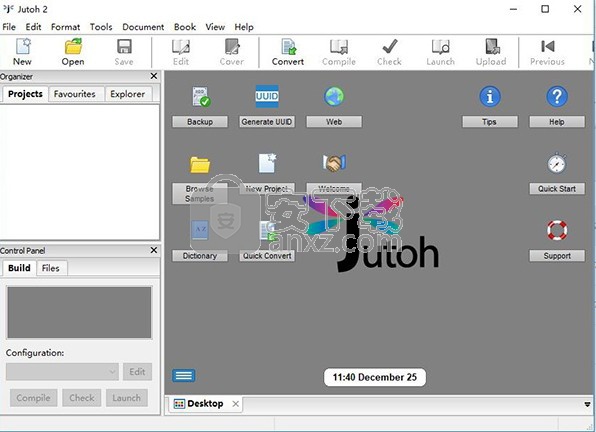This screenshot has height=432, width=596.
Task: Click Launch in the Control Panel
Action: point(127,398)
